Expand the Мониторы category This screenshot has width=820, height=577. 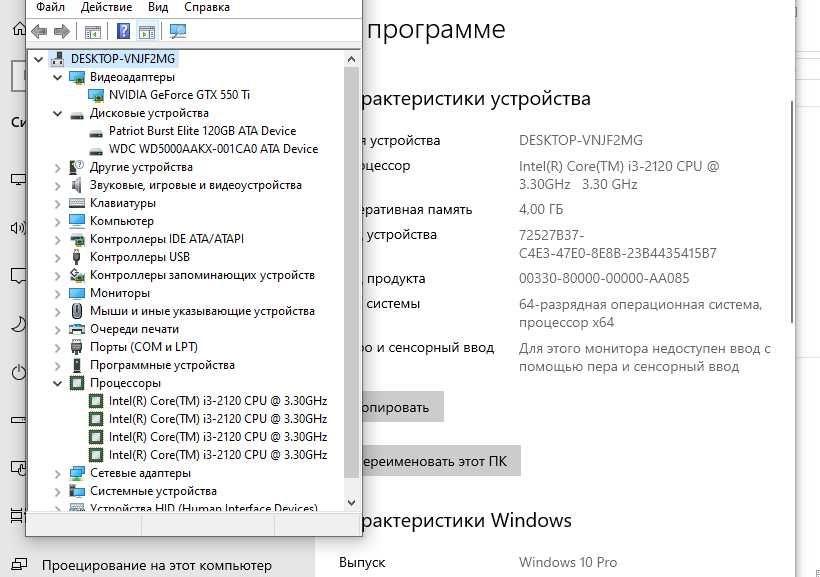coord(58,293)
